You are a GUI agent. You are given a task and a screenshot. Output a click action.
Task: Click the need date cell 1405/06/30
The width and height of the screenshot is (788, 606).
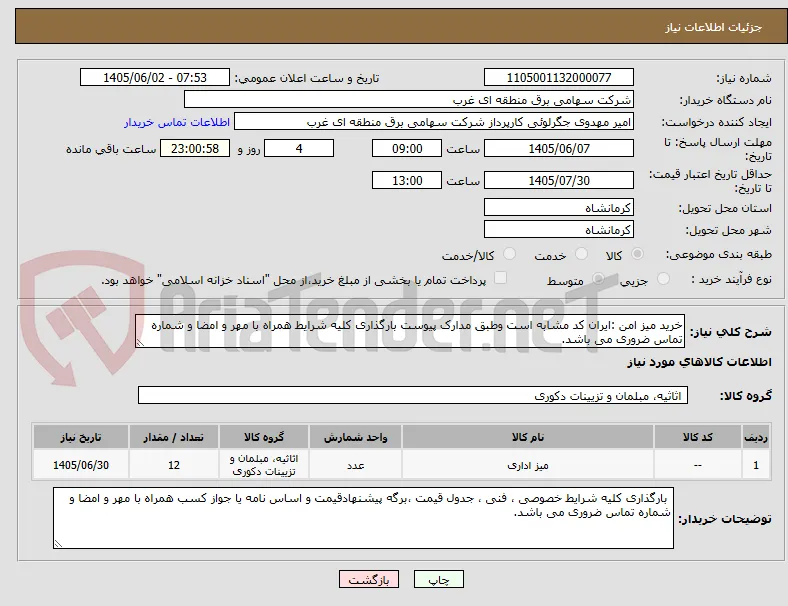coord(81,465)
